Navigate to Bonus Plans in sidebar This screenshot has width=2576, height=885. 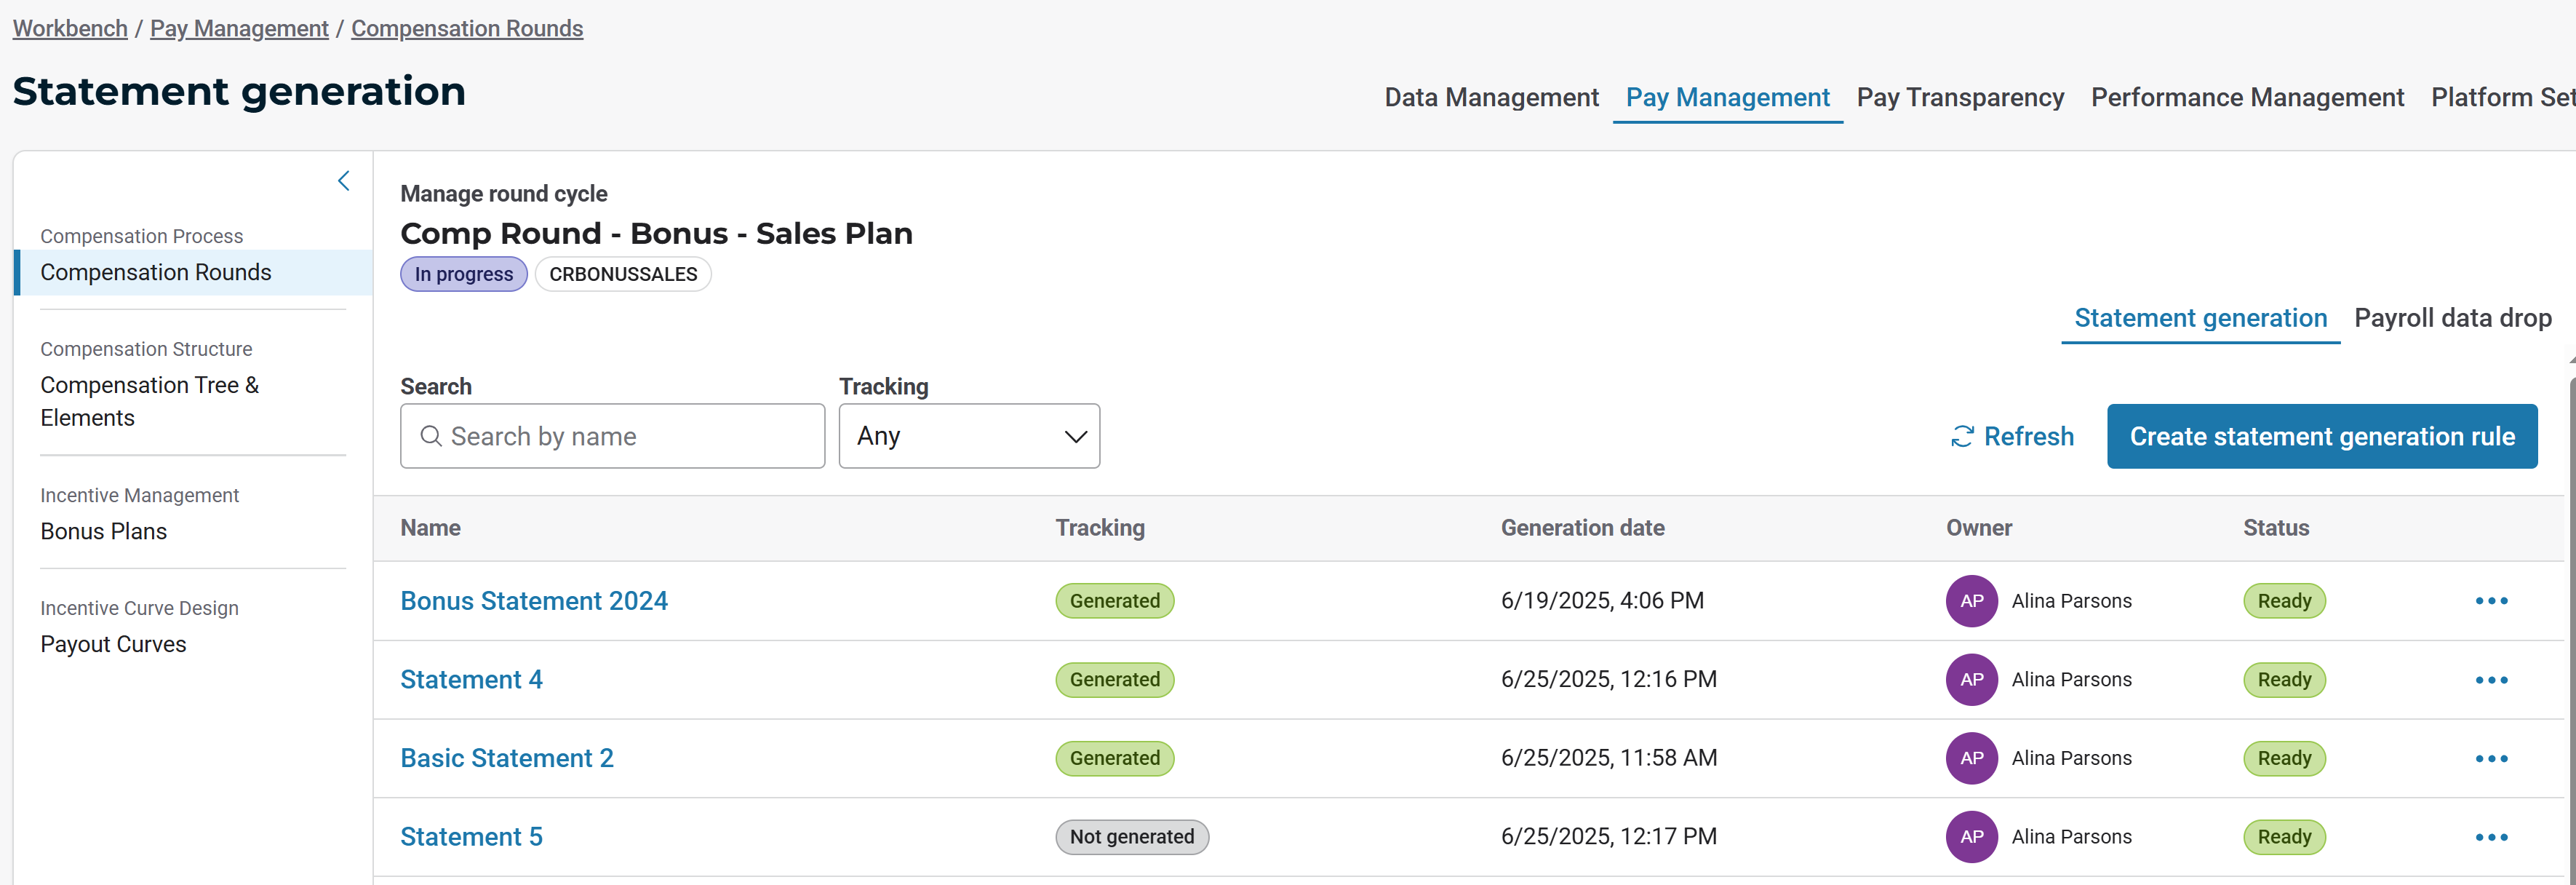(103, 531)
